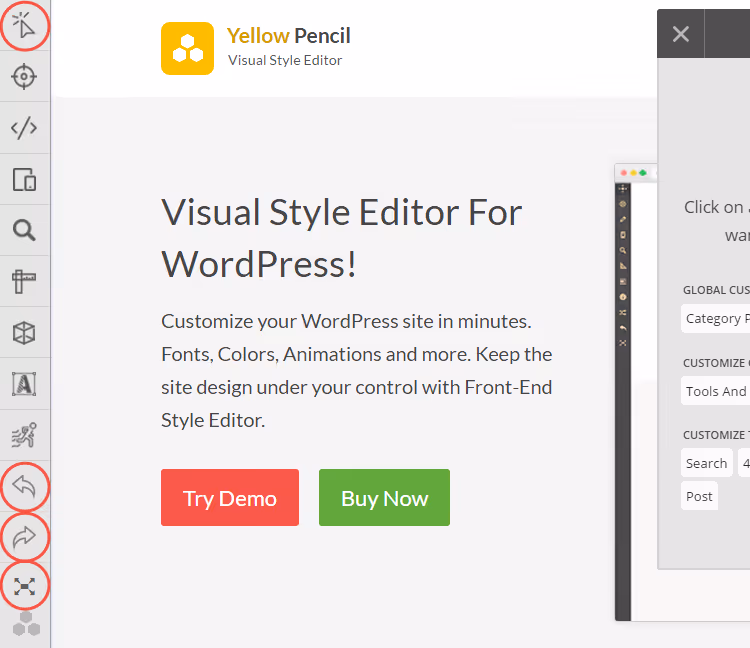Image resolution: width=750 pixels, height=648 pixels.
Task: Click the Try Demo button
Action: click(x=230, y=497)
